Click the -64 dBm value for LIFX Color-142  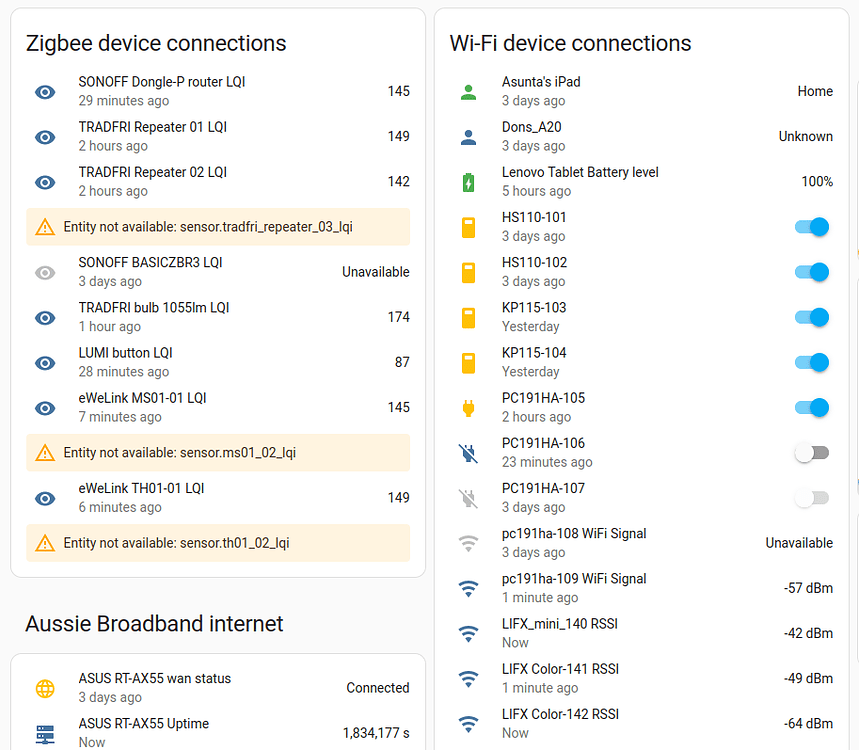[808, 724]
